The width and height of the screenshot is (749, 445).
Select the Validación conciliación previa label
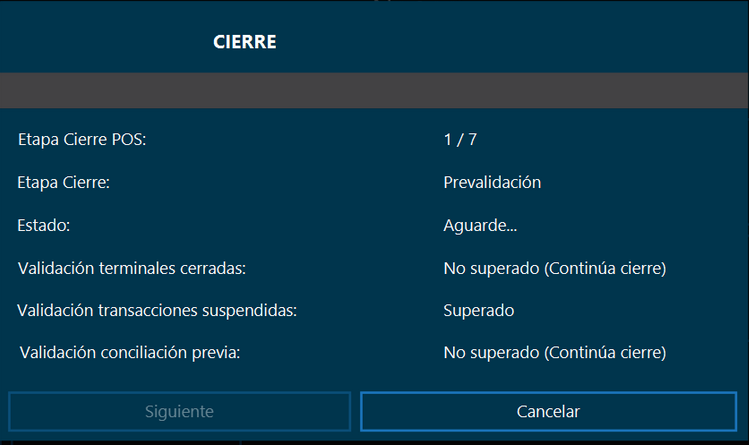(130, 352)
